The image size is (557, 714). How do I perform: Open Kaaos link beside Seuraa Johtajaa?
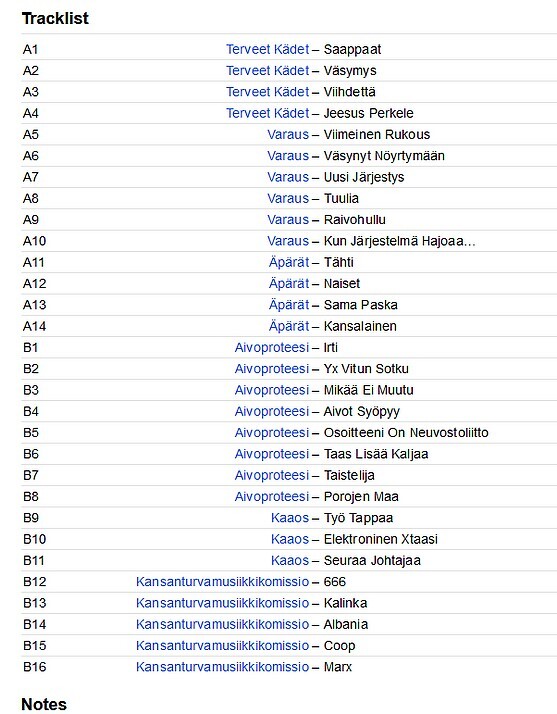click(290, 561)
